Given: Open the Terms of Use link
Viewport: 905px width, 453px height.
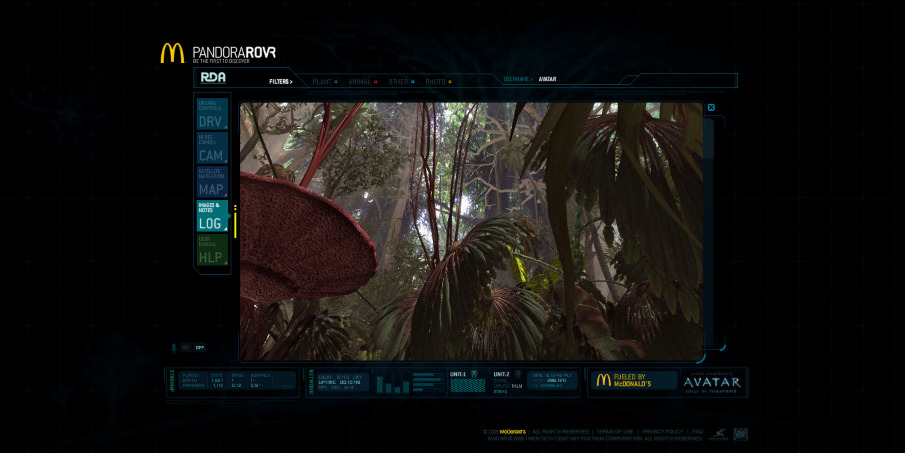Looking at the screenshot, I should (x=614, y=432).
